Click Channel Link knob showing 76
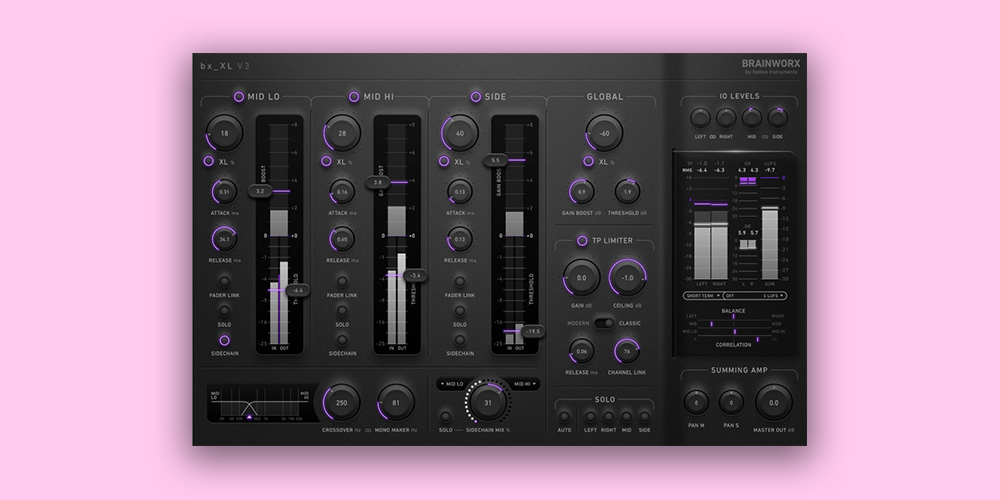1000x500 pixels. point(627,351)
